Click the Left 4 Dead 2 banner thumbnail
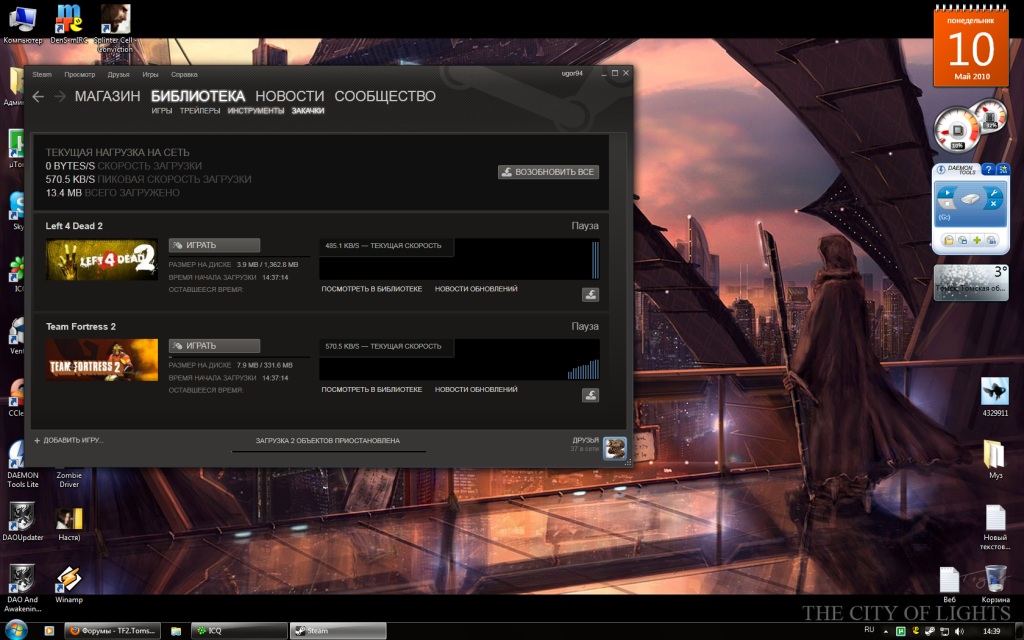The height and width of the screenshot is (640, 1024). pyautogui.click(x=102, y=260)
